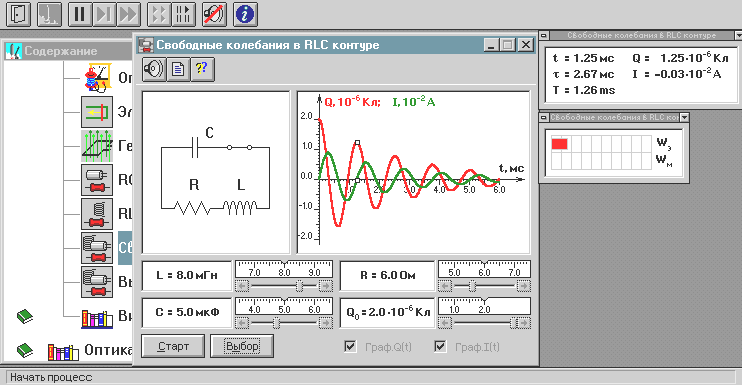The height and width of the screenshot is (385, 742).
Task: Click the C slider thumb
Action: [276, 323]
